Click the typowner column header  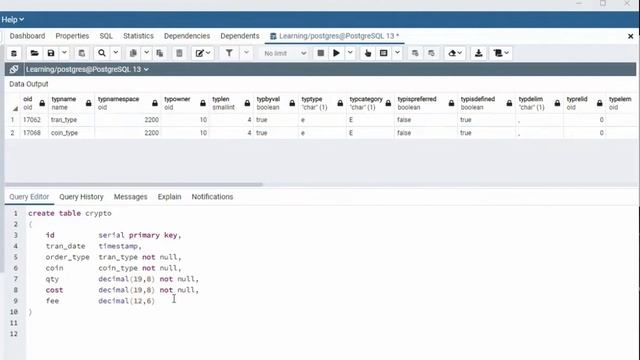pyautogui.click(x=185, y=103)
